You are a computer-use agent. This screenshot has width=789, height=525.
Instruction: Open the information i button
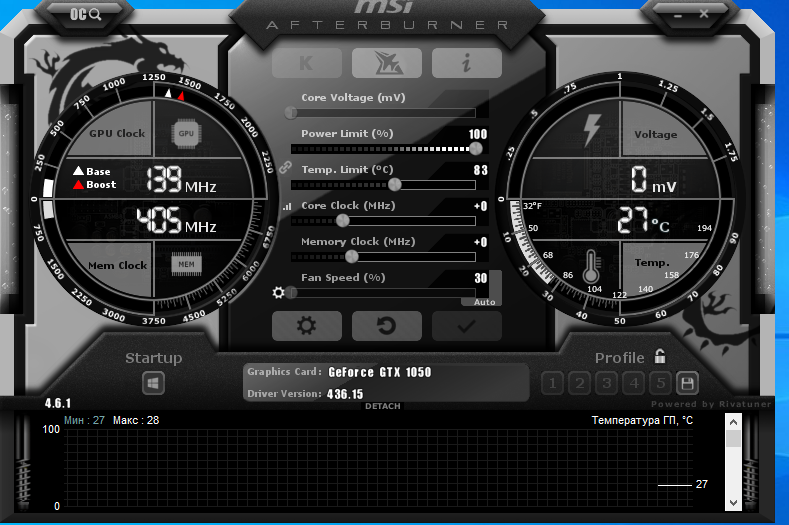tap(466, 63)
